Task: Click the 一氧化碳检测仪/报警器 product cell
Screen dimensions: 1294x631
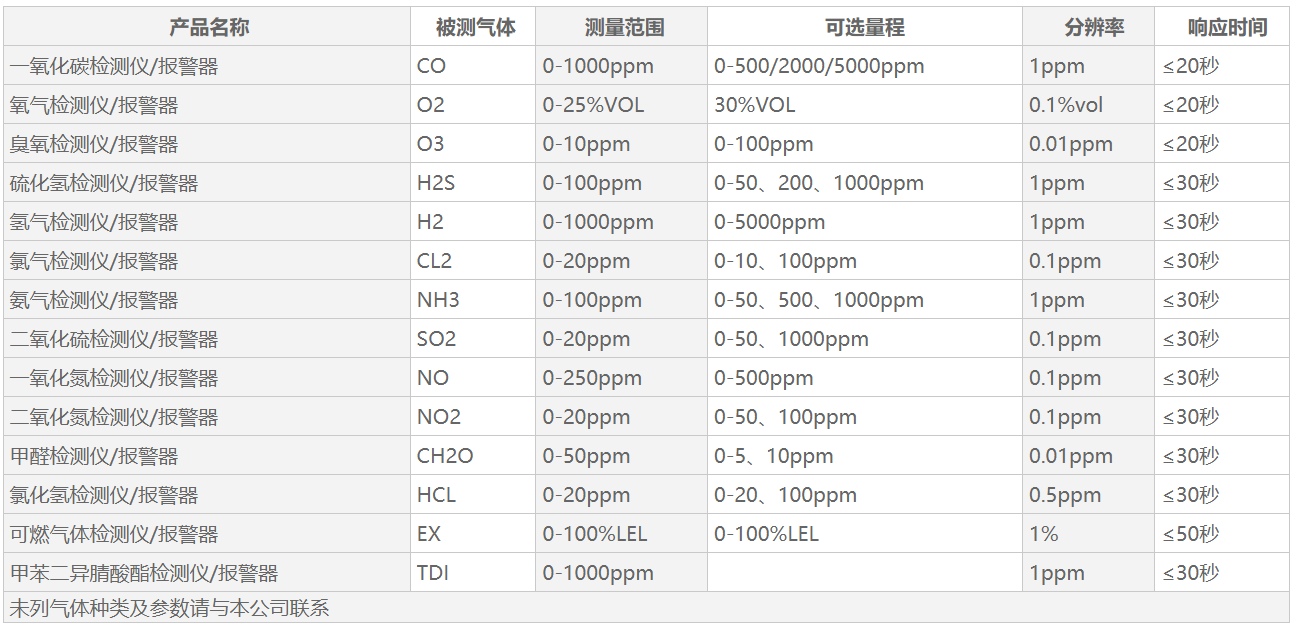Action: (114, 67)
